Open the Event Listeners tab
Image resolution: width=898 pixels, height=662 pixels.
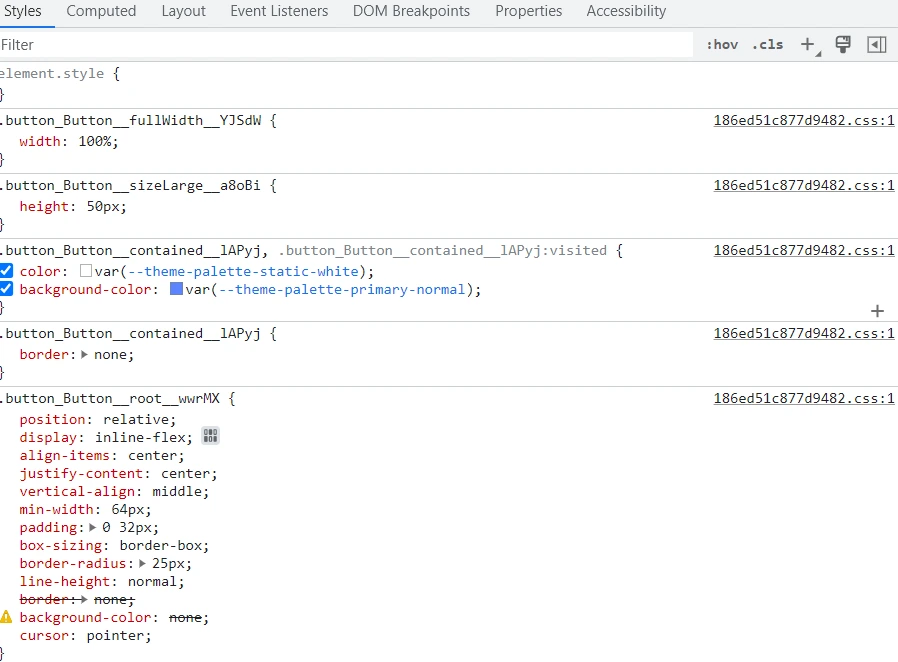pyautogui.click(x=279, y=11)
